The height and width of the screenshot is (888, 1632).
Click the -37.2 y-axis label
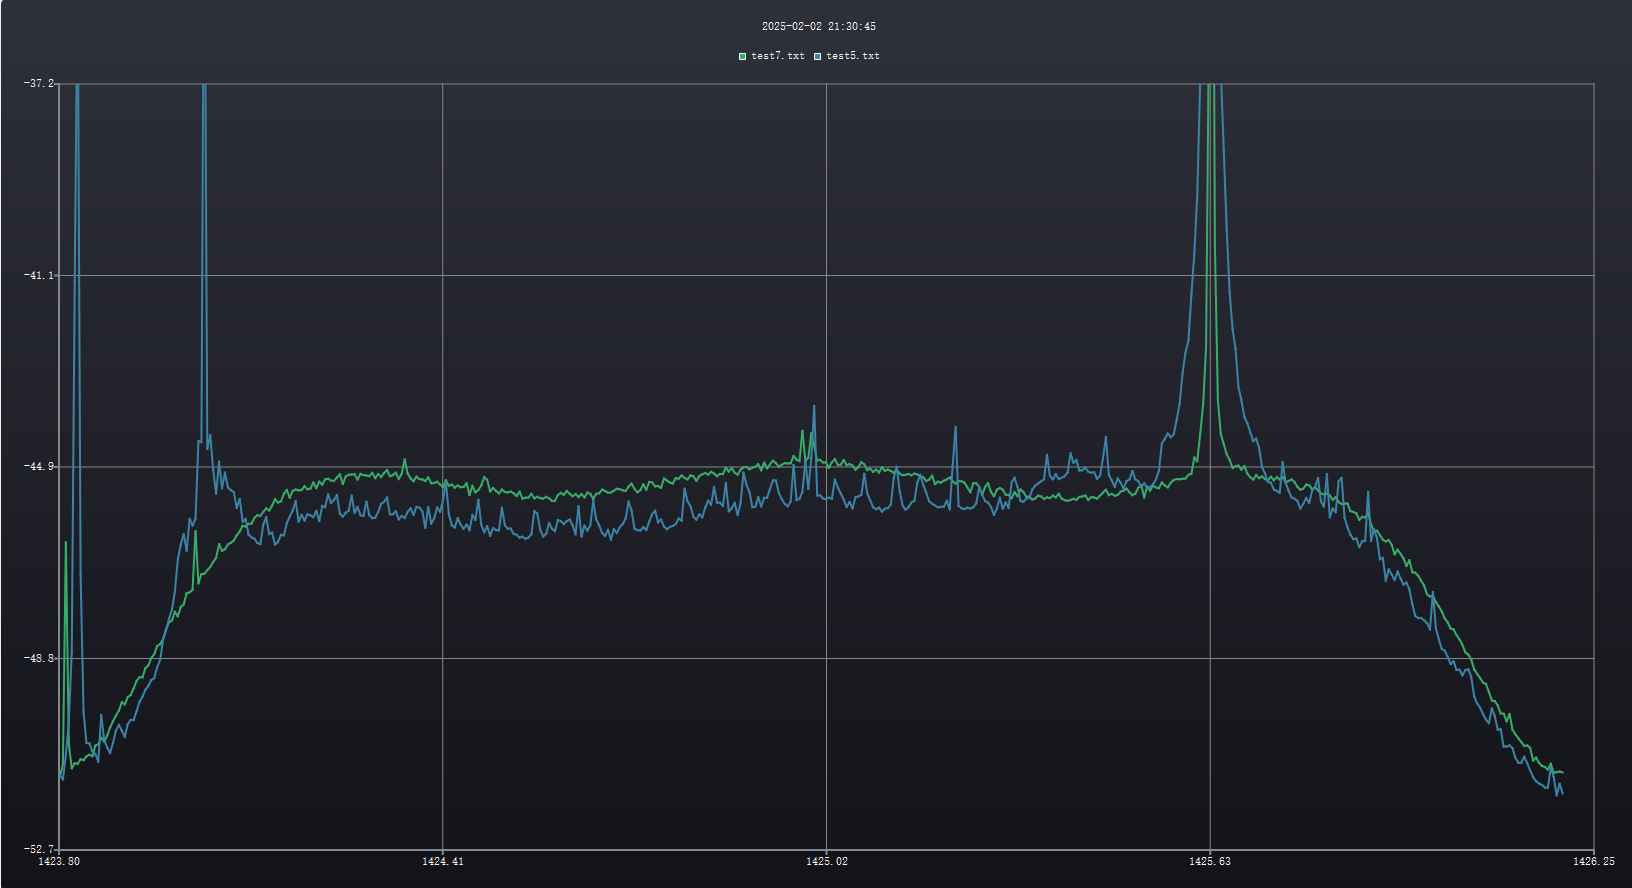tap(39, 84)
